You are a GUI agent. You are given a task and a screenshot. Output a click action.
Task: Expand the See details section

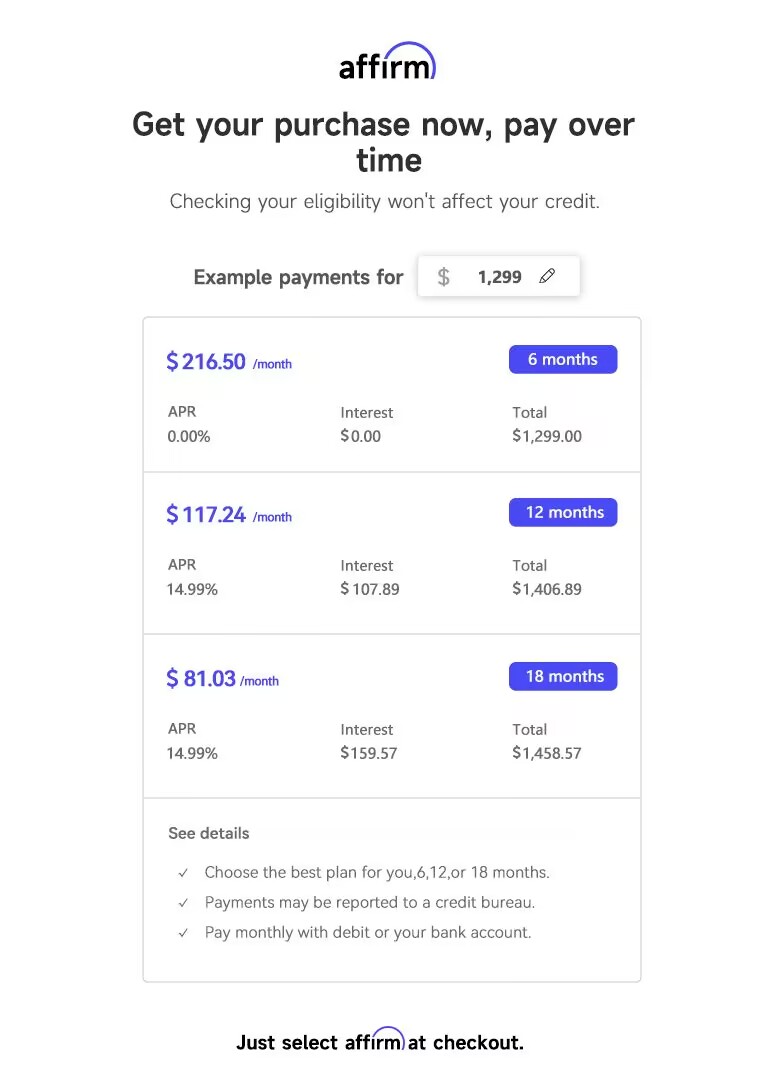point(209,833)
